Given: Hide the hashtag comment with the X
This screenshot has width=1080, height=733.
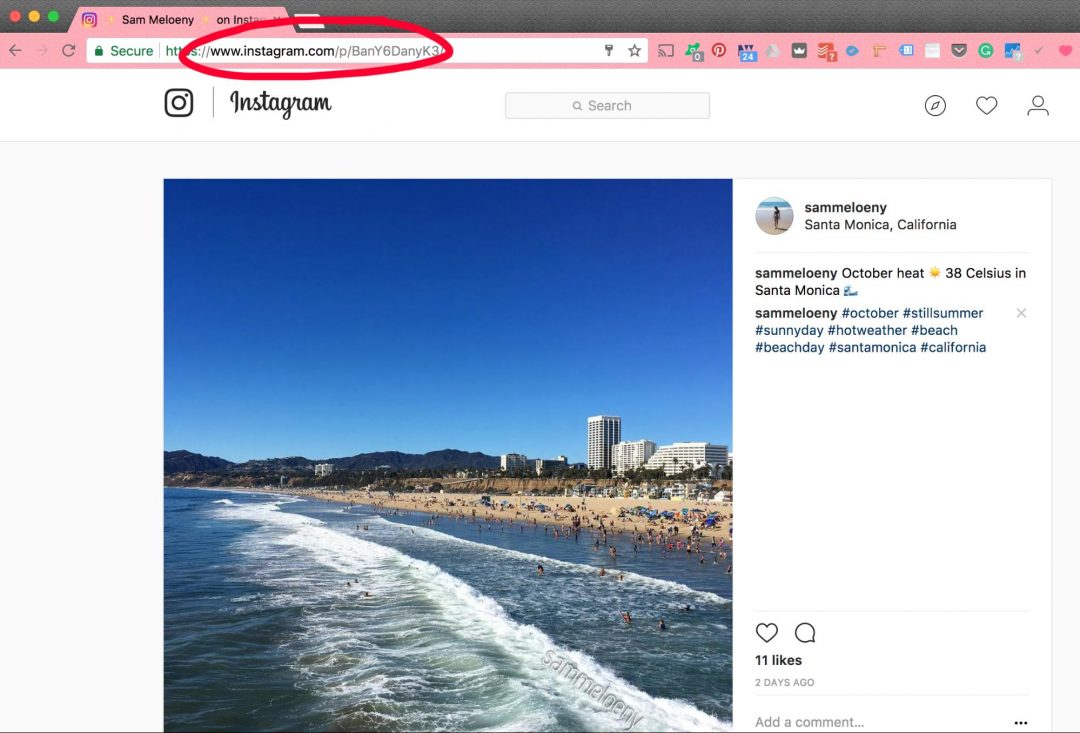Looking at the screenshot, I should click(x=1021, y=313).
